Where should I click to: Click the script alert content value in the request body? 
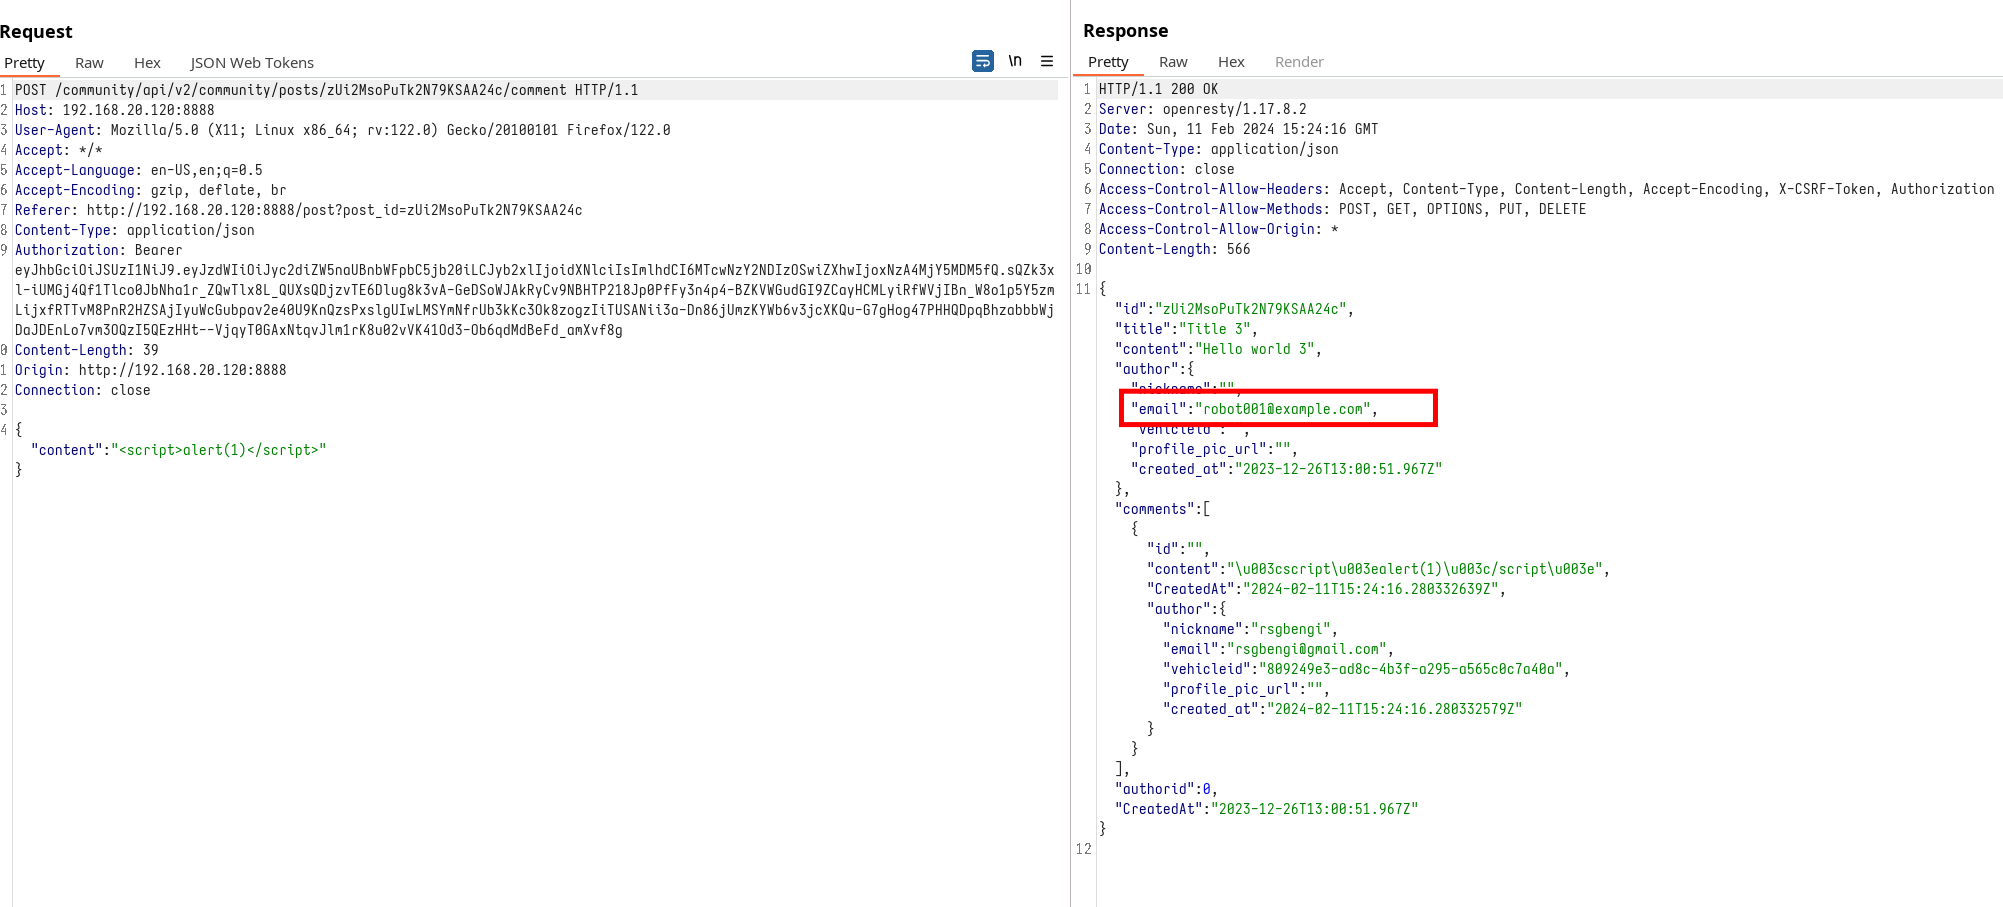(222, 450)
